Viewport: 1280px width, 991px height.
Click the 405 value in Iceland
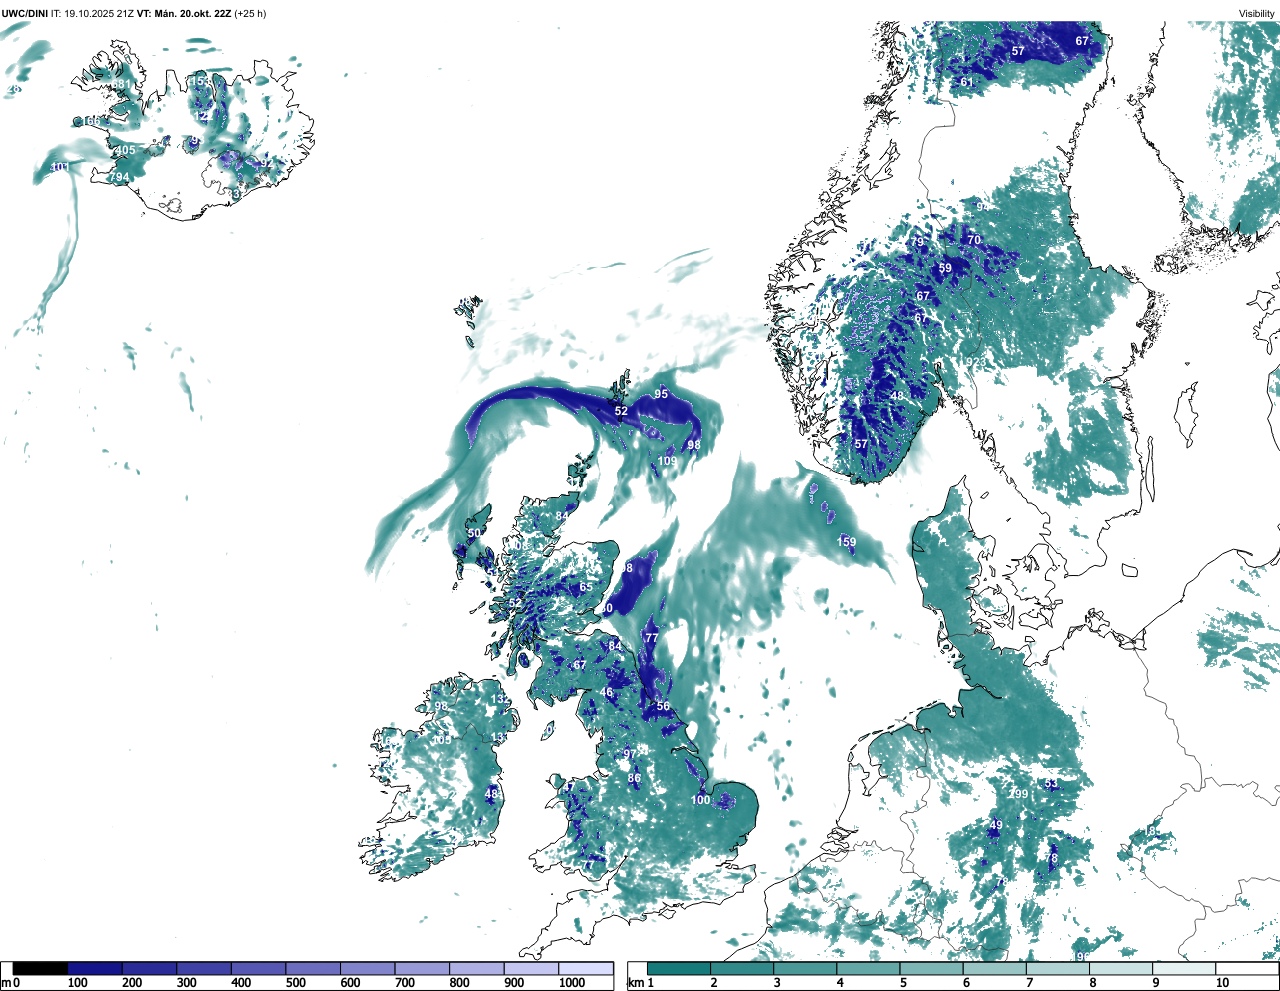(x=125, y=151)
